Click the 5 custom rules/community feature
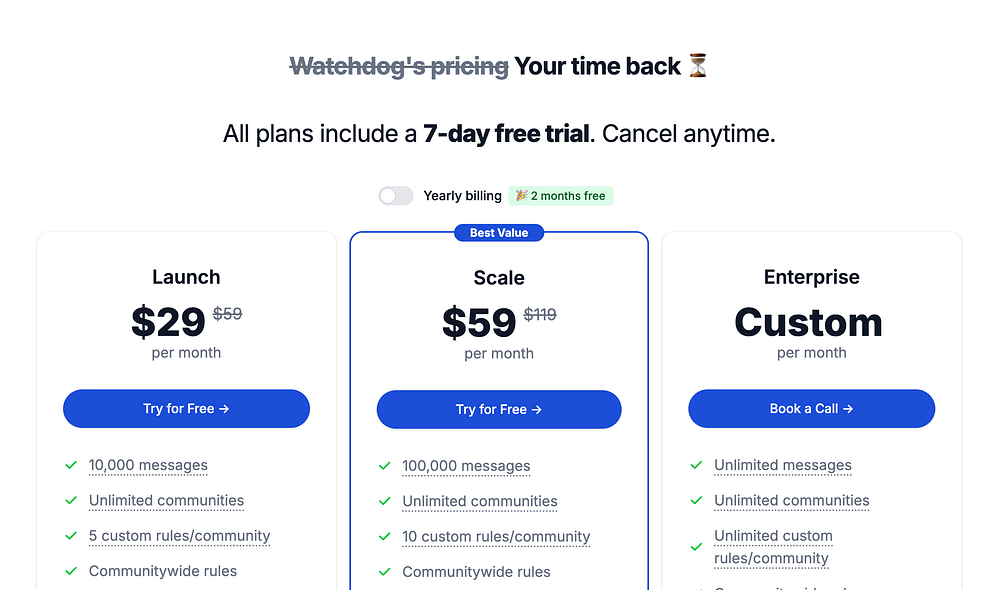The image size is (1000, 590). (x=179, y=535)
